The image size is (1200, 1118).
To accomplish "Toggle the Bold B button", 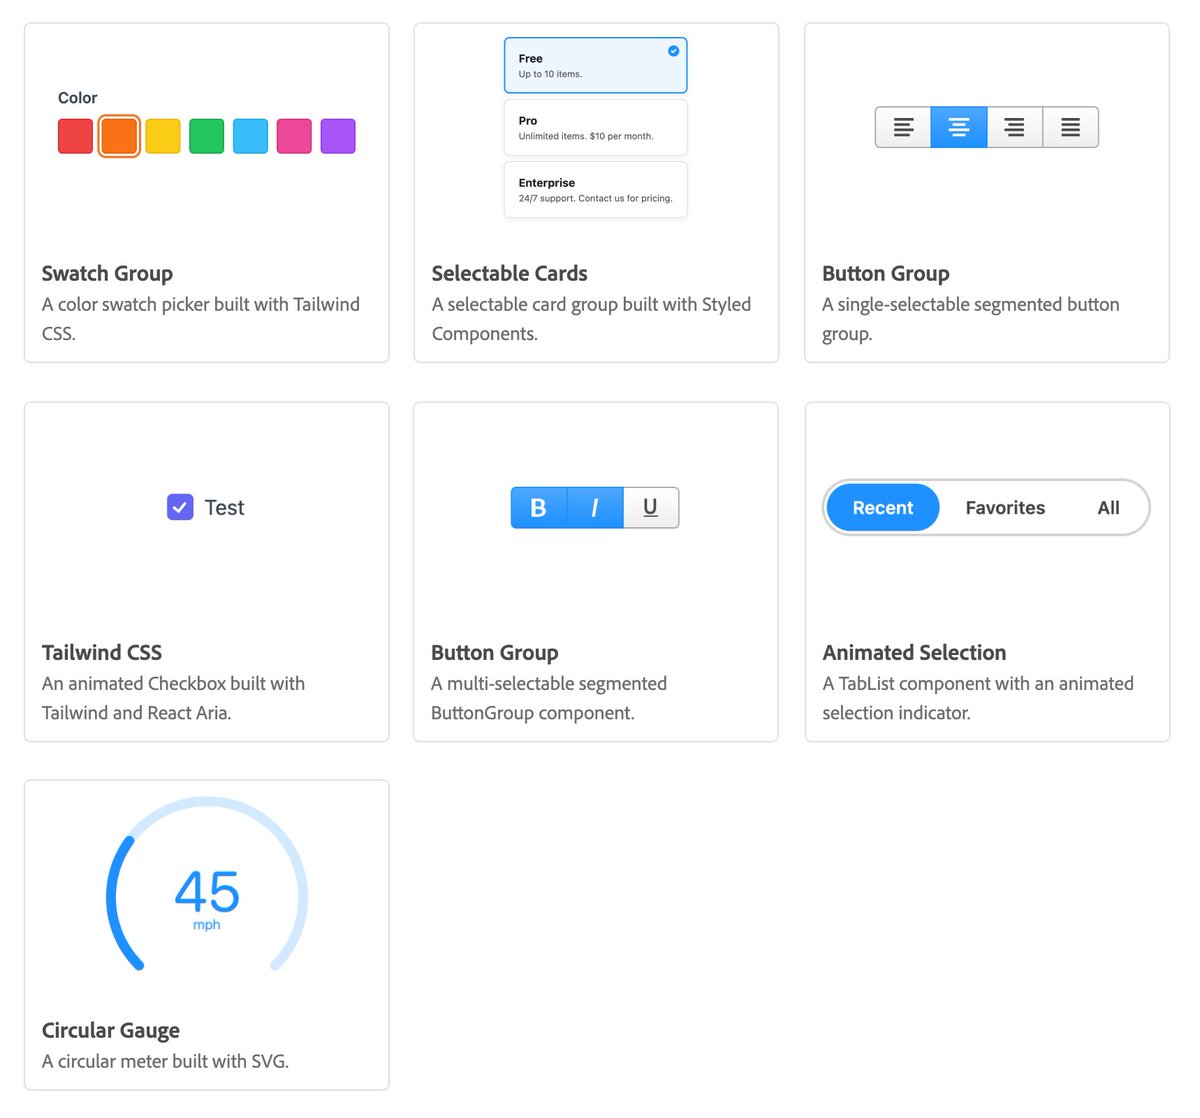I will (539, 508).
